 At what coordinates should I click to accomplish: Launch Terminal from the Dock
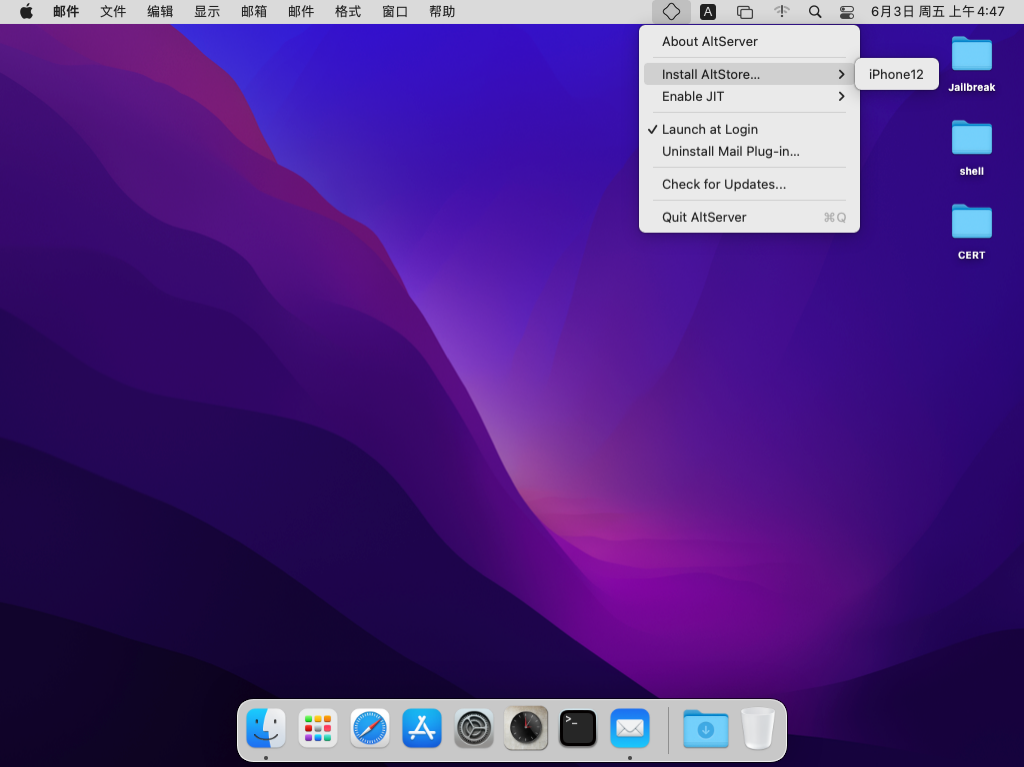578,728
